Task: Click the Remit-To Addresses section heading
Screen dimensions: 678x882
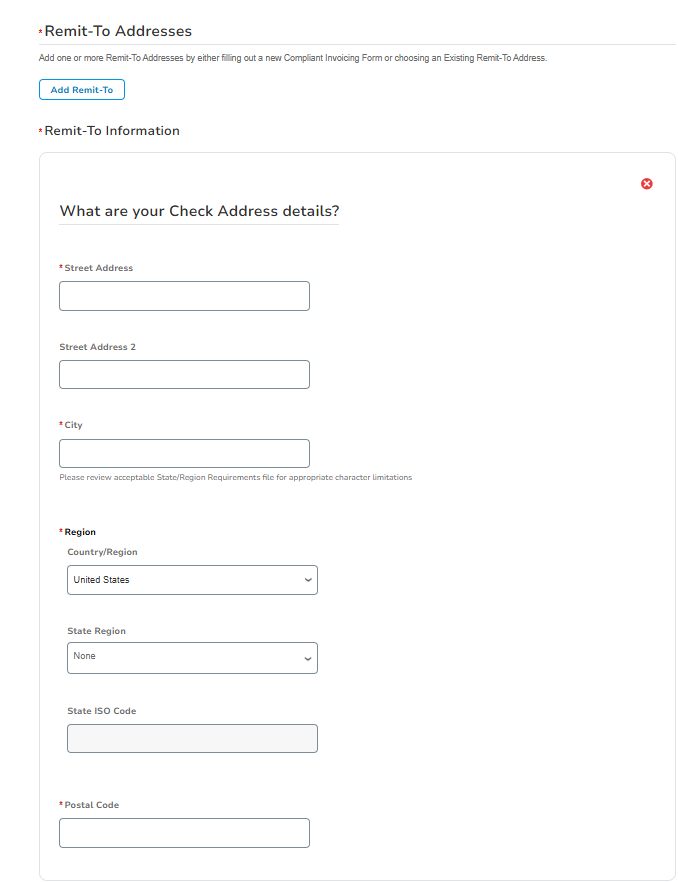Action: point(118,32)
